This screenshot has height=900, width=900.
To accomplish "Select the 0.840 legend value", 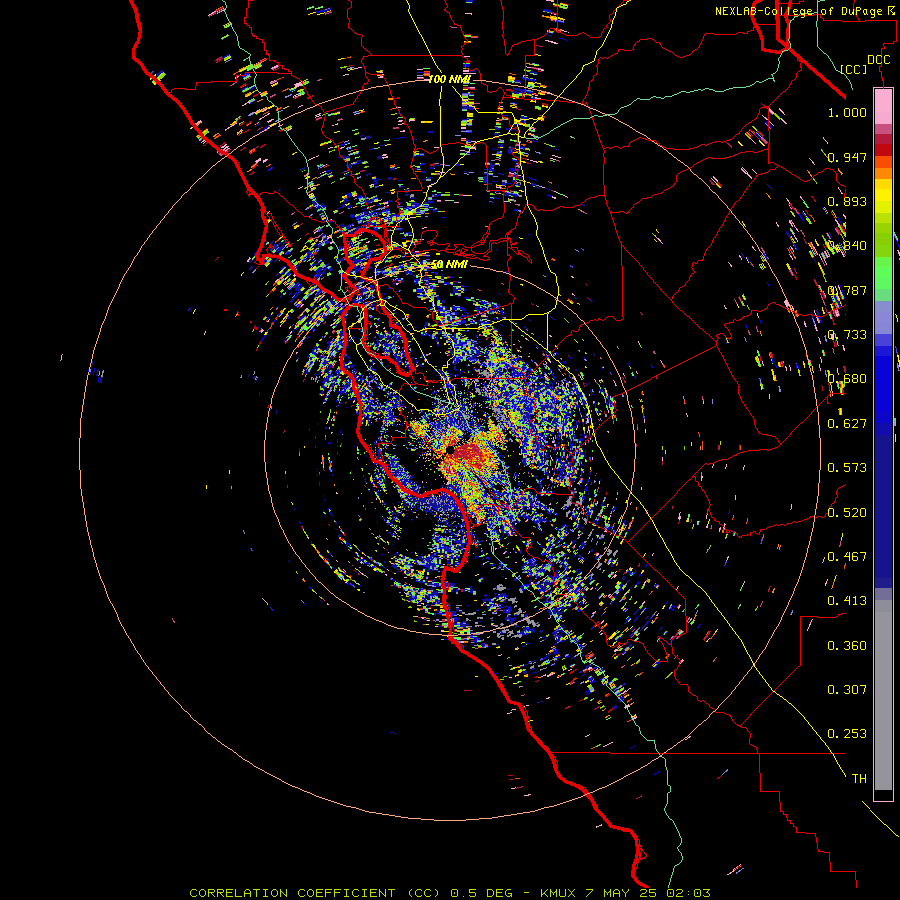I will [847, 246].
